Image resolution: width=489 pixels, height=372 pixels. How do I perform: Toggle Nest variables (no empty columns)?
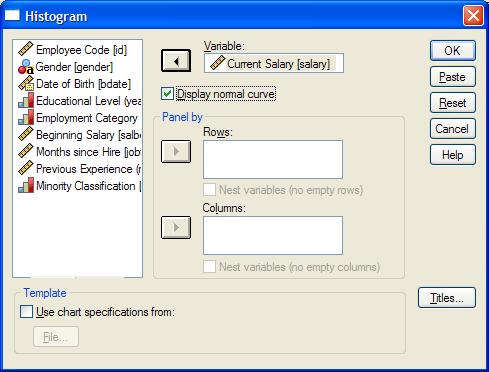point(209,267)
